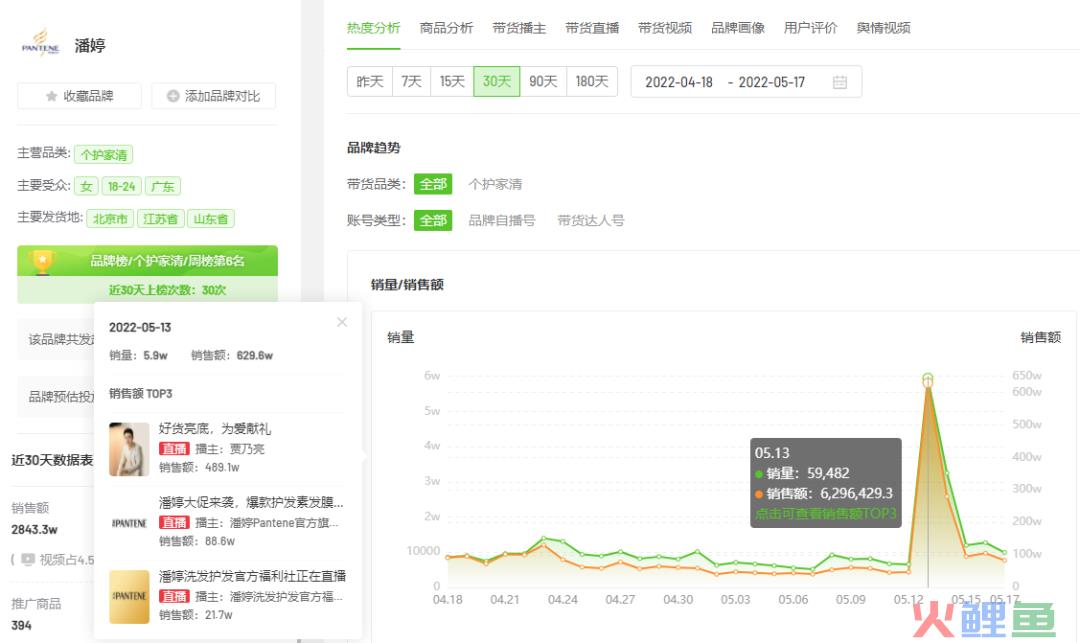Click the plus icon on 添加品牌对比
The height and width of the screenshot is (643, 1080).
[174, 96]
